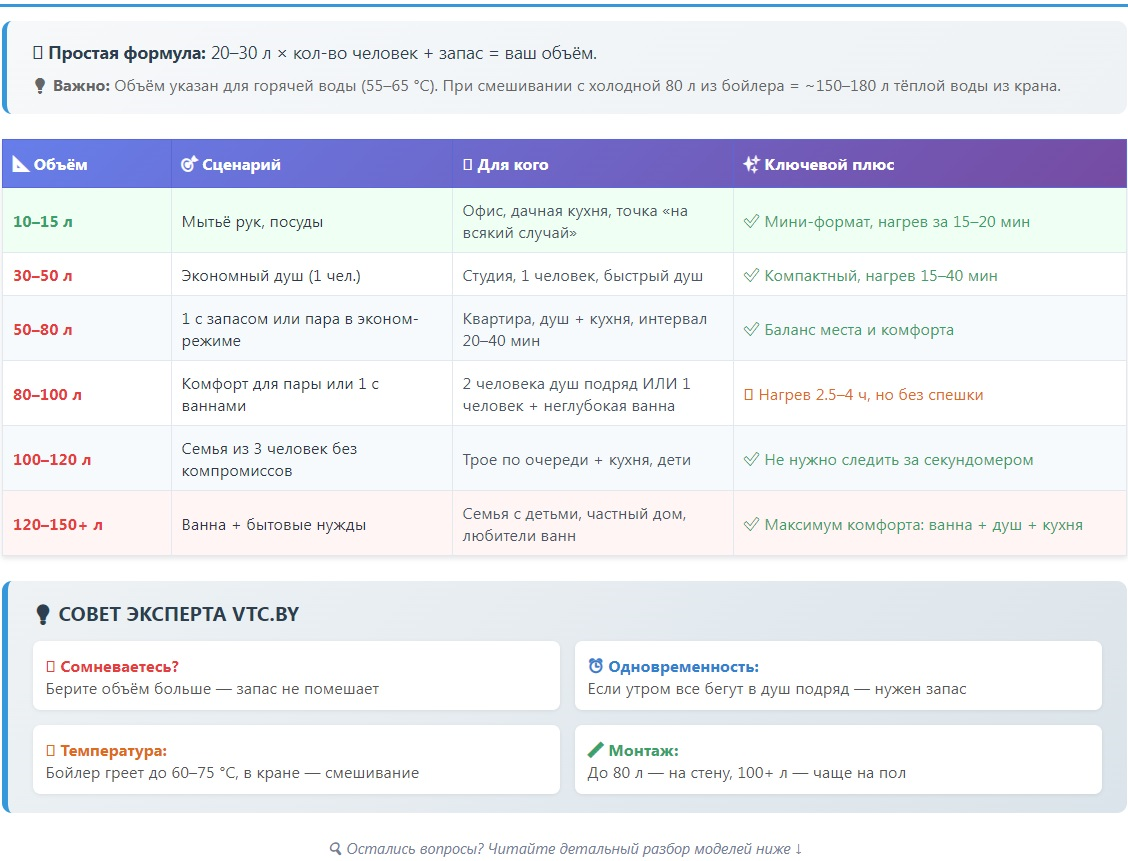This screenshot has height=861, width=1128.
Task: Click the magnifier icon before Остались вопросы
Action: click(x=336, y=849)
